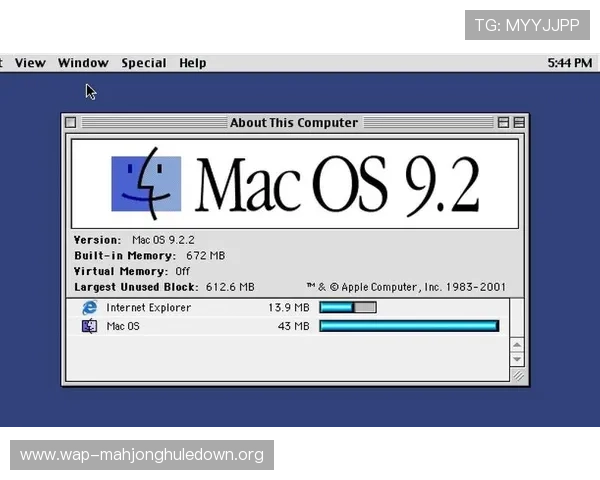Click the window resize grip corner
Screen dimensions: 600x480
click(518, 376)
